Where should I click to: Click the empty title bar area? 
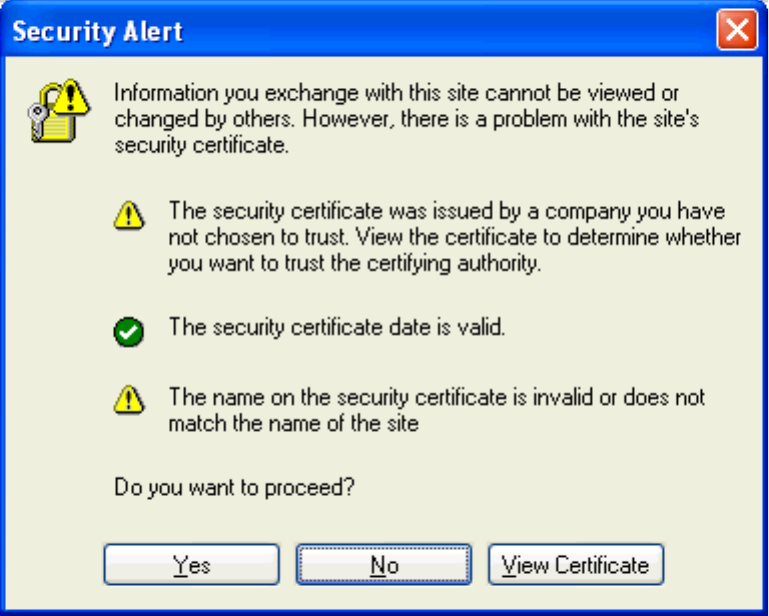450,31
